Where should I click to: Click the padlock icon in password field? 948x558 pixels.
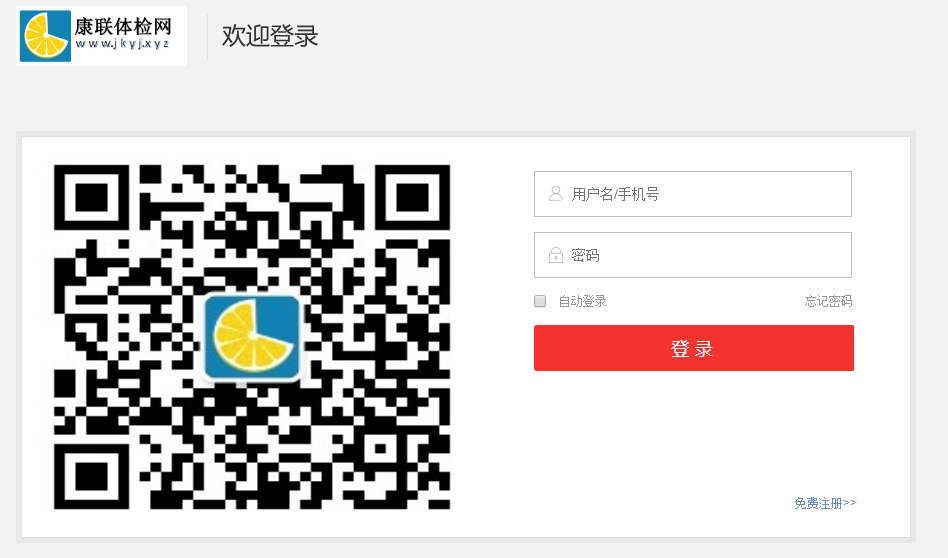tap(556, 255)
